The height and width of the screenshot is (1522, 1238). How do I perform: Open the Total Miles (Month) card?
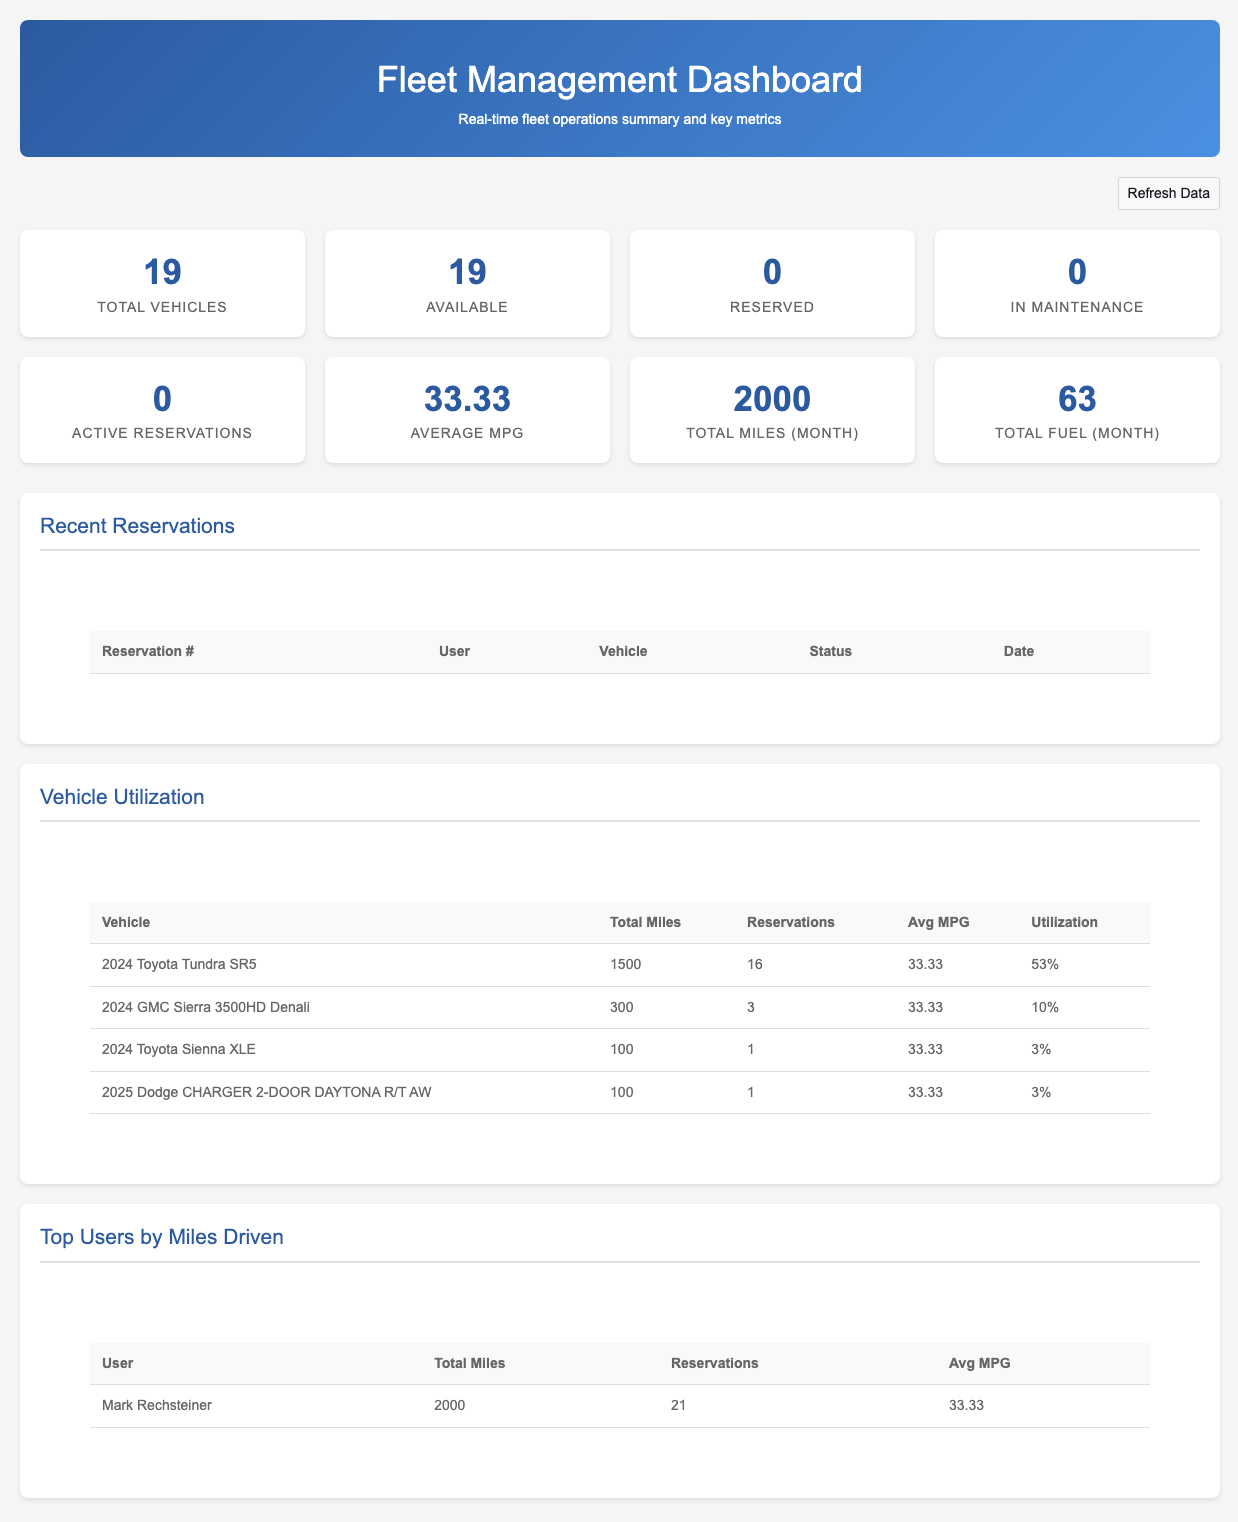coord(771,410)
